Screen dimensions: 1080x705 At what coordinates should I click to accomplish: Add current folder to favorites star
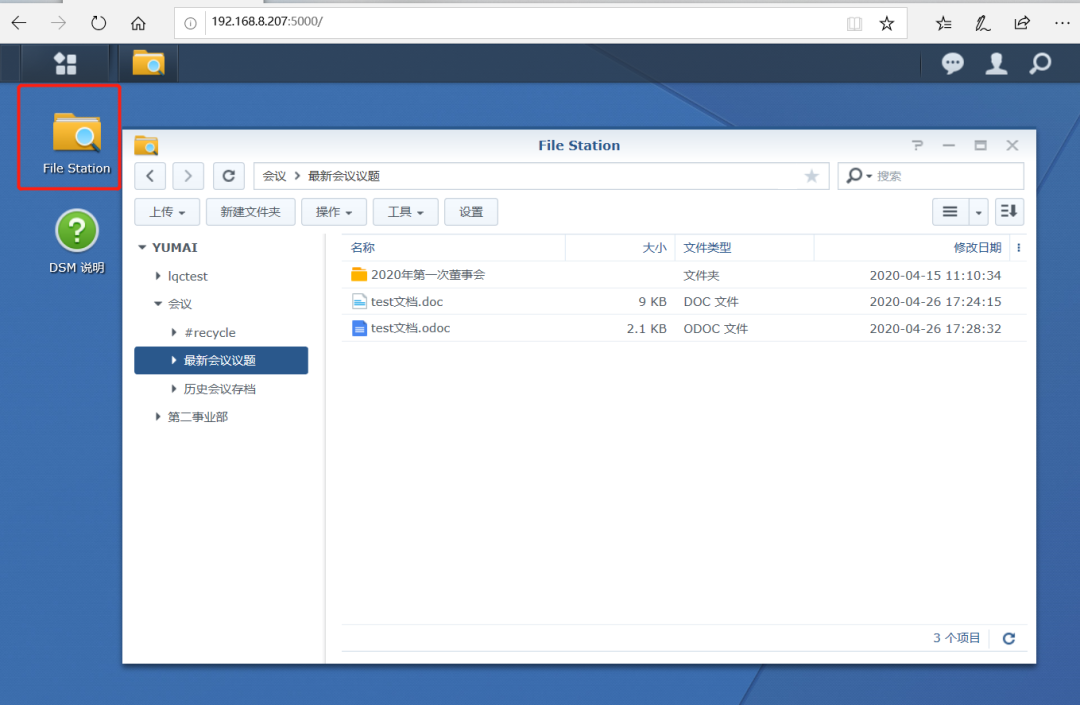[811, 176]
